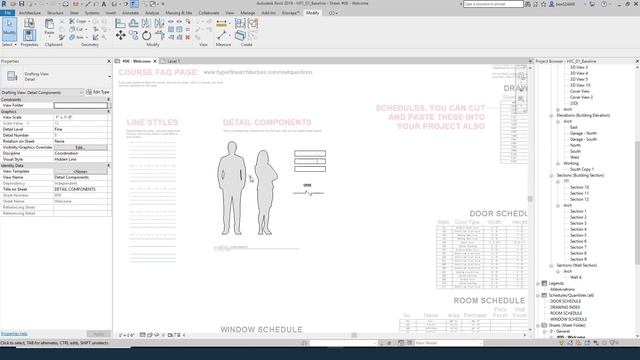Open the Drafting View type selector dropdown

pyautogui.click(x=109, y=76)
